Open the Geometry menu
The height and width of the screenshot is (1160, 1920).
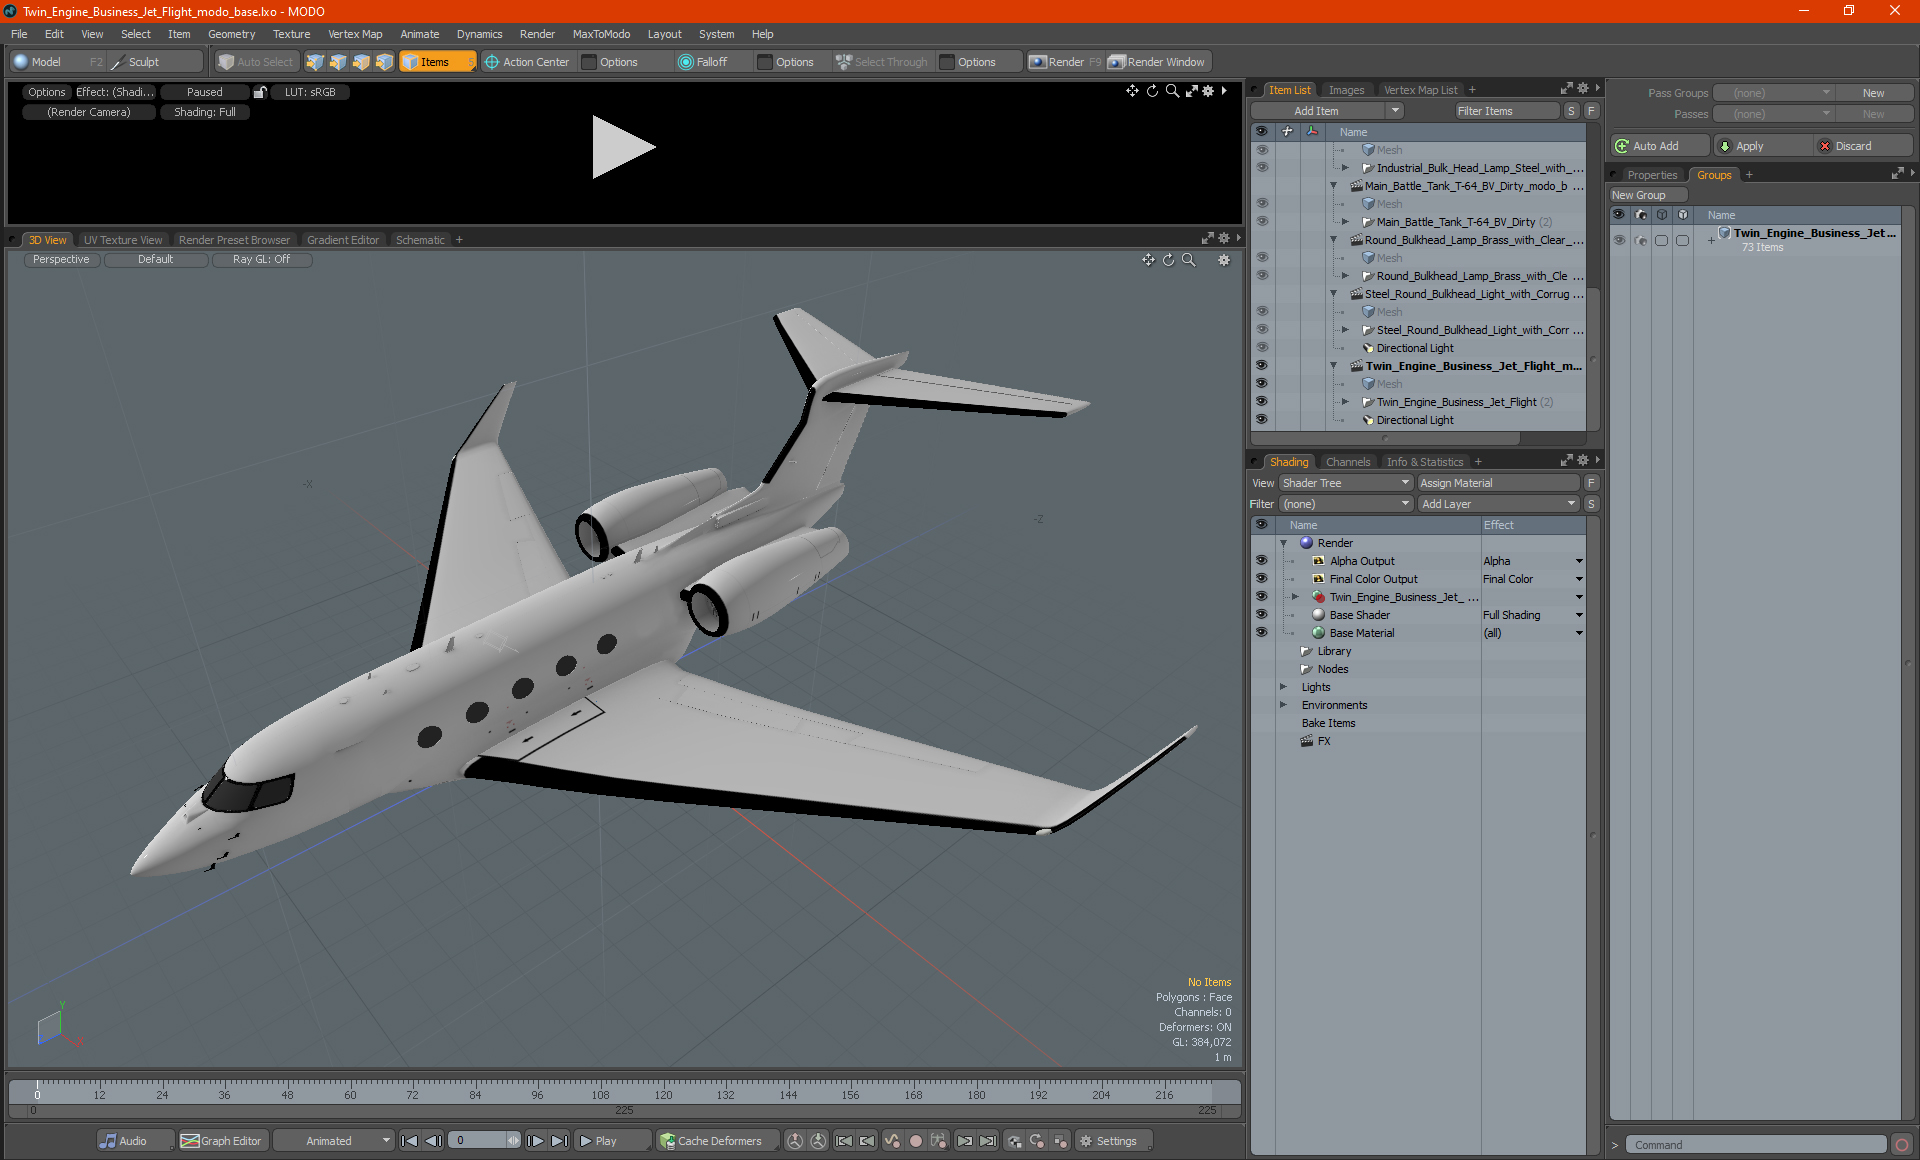(x=231, y=34)
